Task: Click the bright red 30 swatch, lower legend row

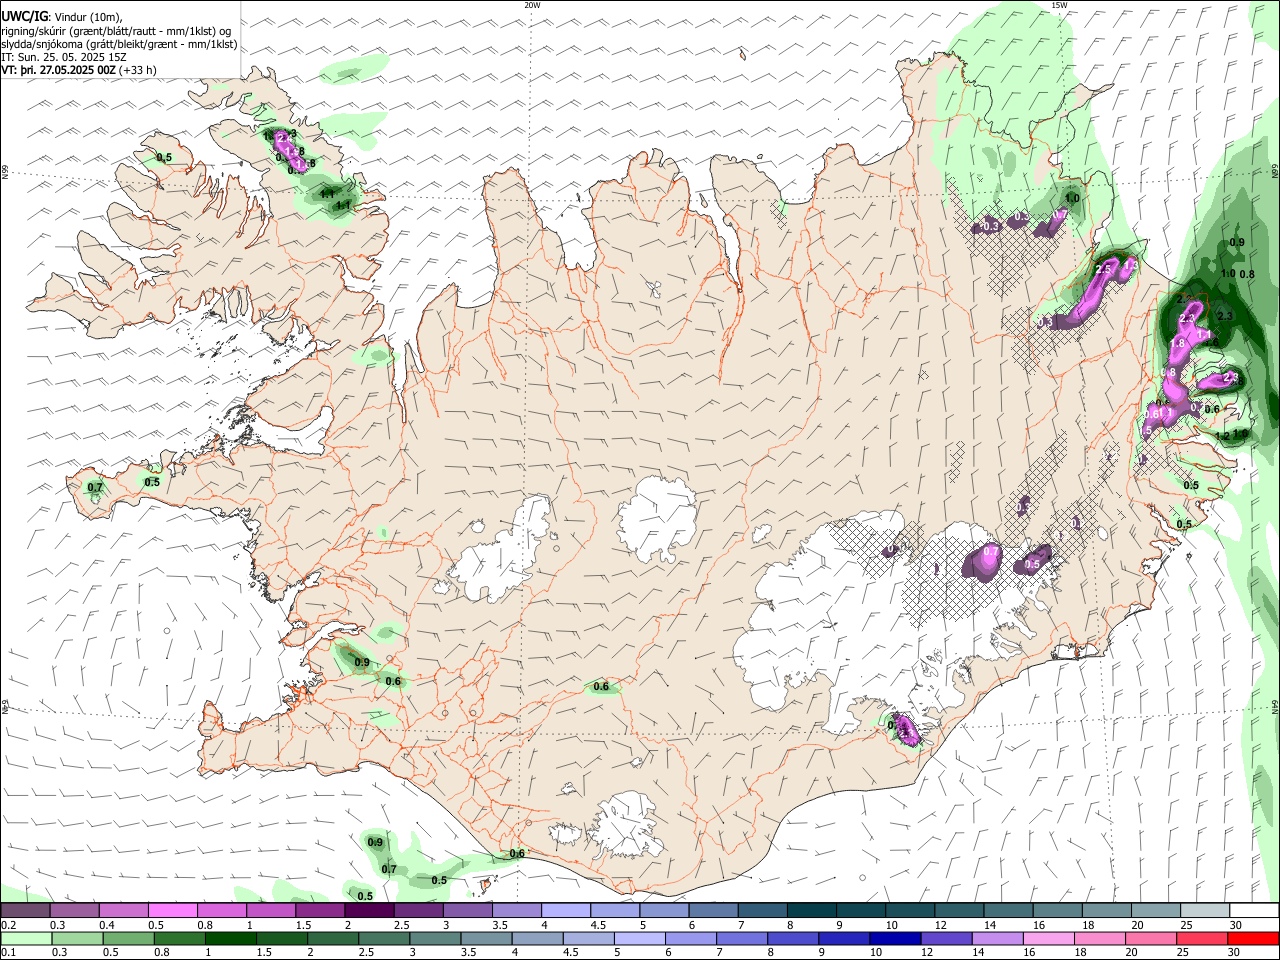Action: (1253, 939)
